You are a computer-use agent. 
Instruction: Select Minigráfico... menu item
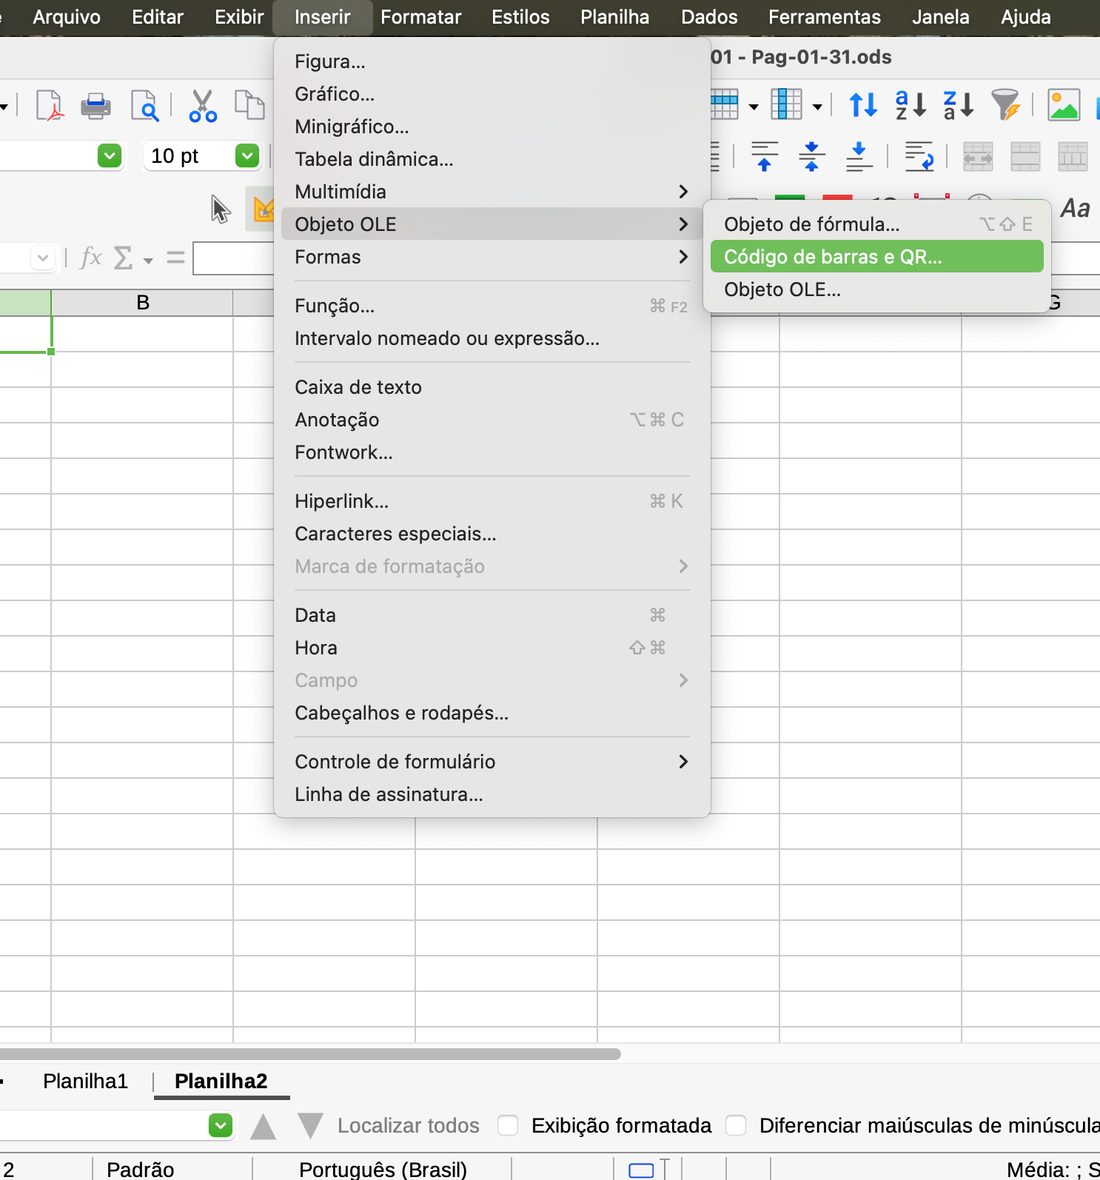[x=492, y=126]
